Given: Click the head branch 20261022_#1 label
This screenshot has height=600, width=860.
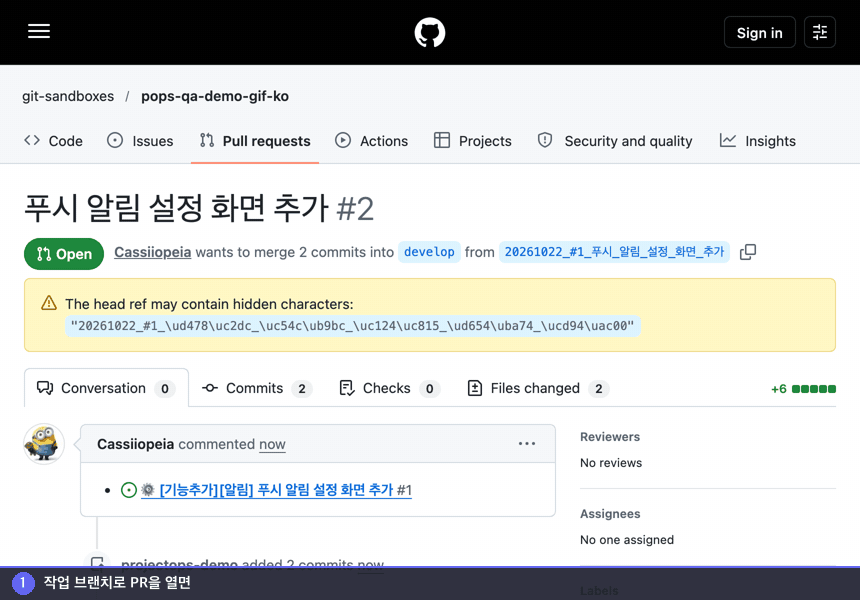Looking at the screenshot, I should (x=614, y=252).
